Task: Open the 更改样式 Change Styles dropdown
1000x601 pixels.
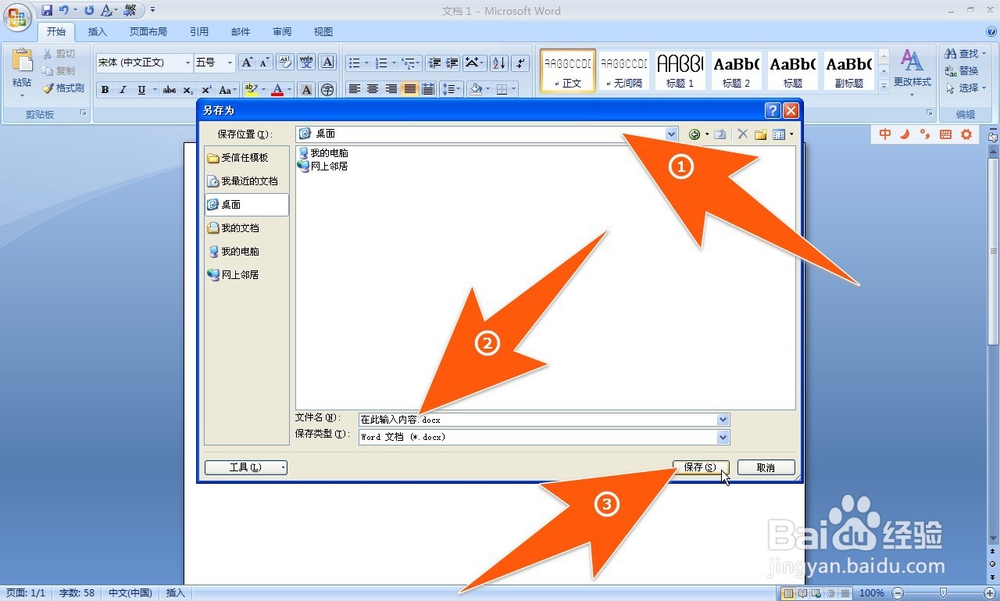Action: tap(912, 73)
